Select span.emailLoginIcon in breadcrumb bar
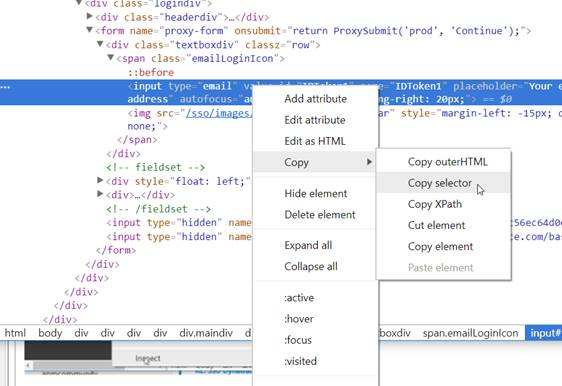Image resolution: width=562 pixels, height=386 pixels. (470, 333)
